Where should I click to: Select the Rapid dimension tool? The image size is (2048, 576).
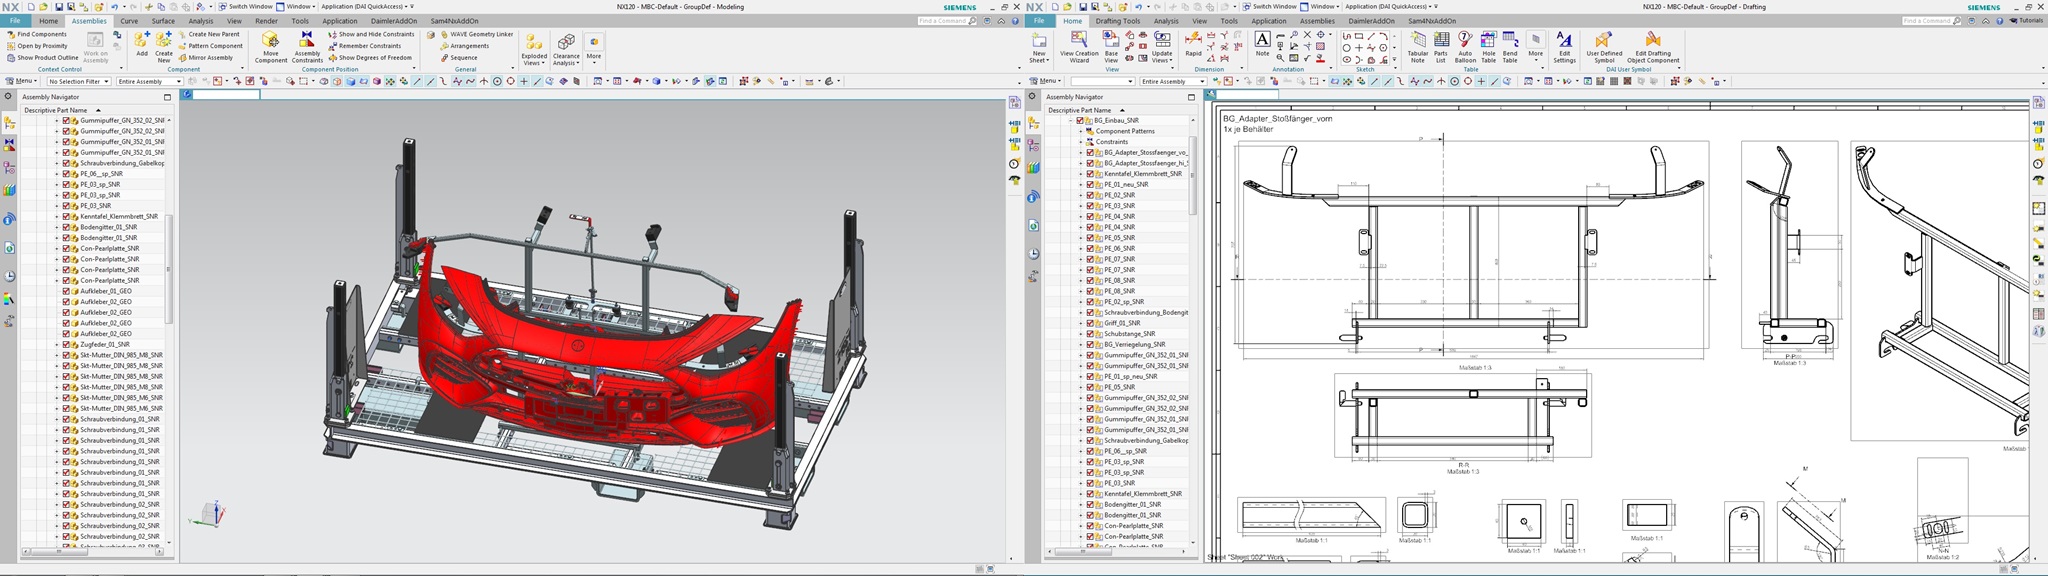1193,41
